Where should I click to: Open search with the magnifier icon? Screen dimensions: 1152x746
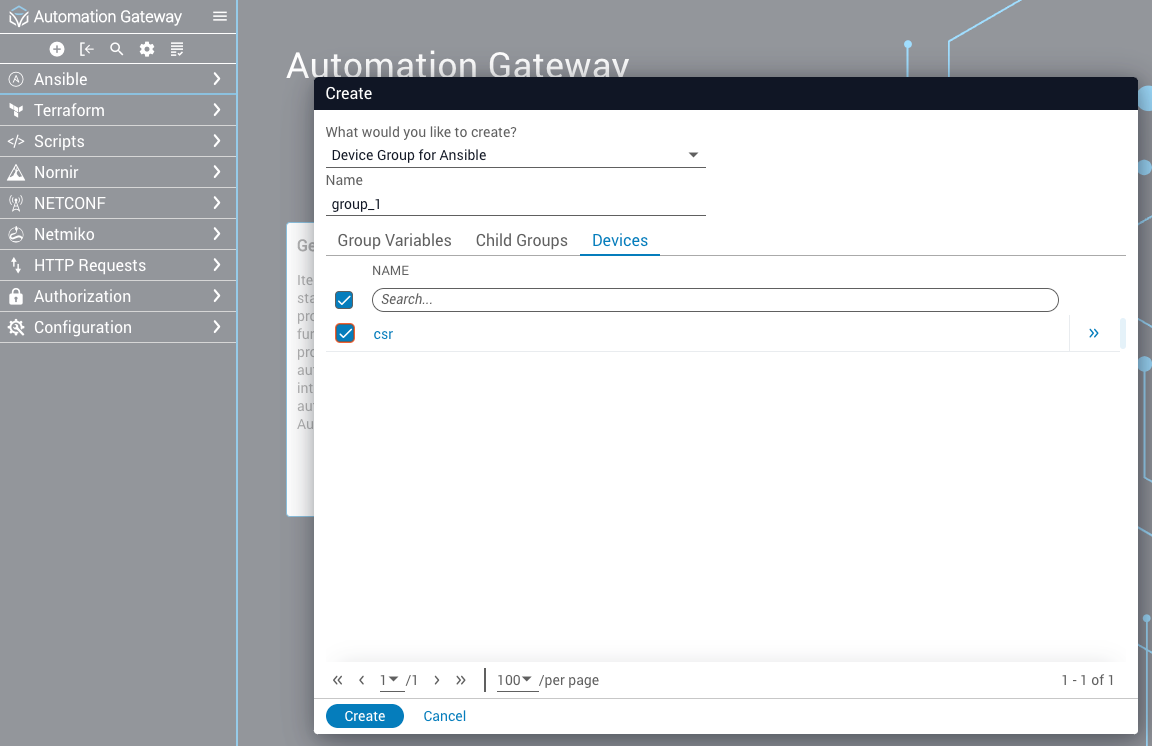(117, 49)
